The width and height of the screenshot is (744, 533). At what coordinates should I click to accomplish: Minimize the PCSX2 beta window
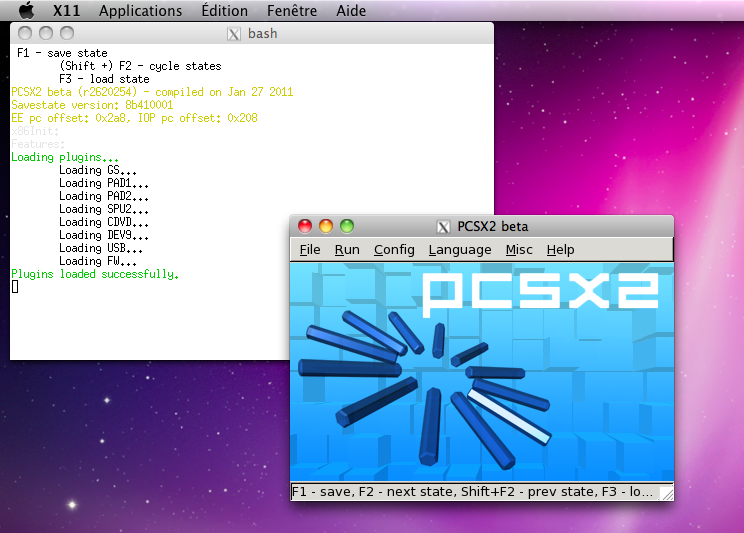pos(326,226)
